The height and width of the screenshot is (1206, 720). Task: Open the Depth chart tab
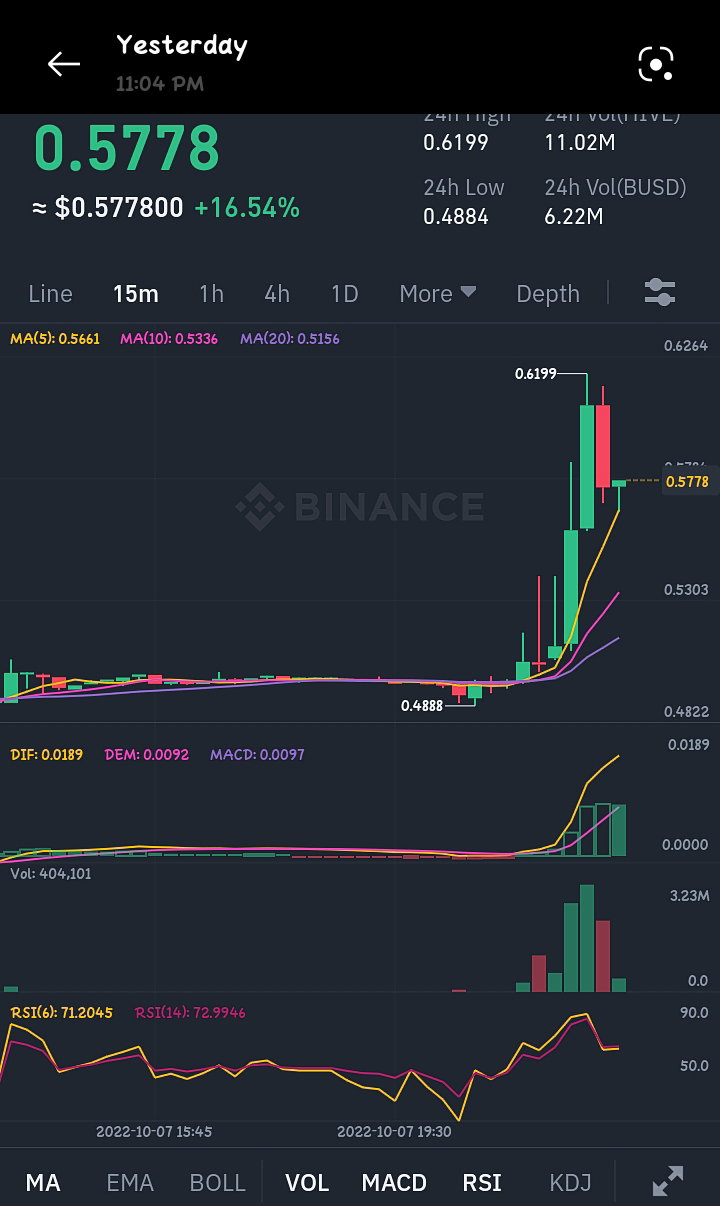click(x=548, y=293)
